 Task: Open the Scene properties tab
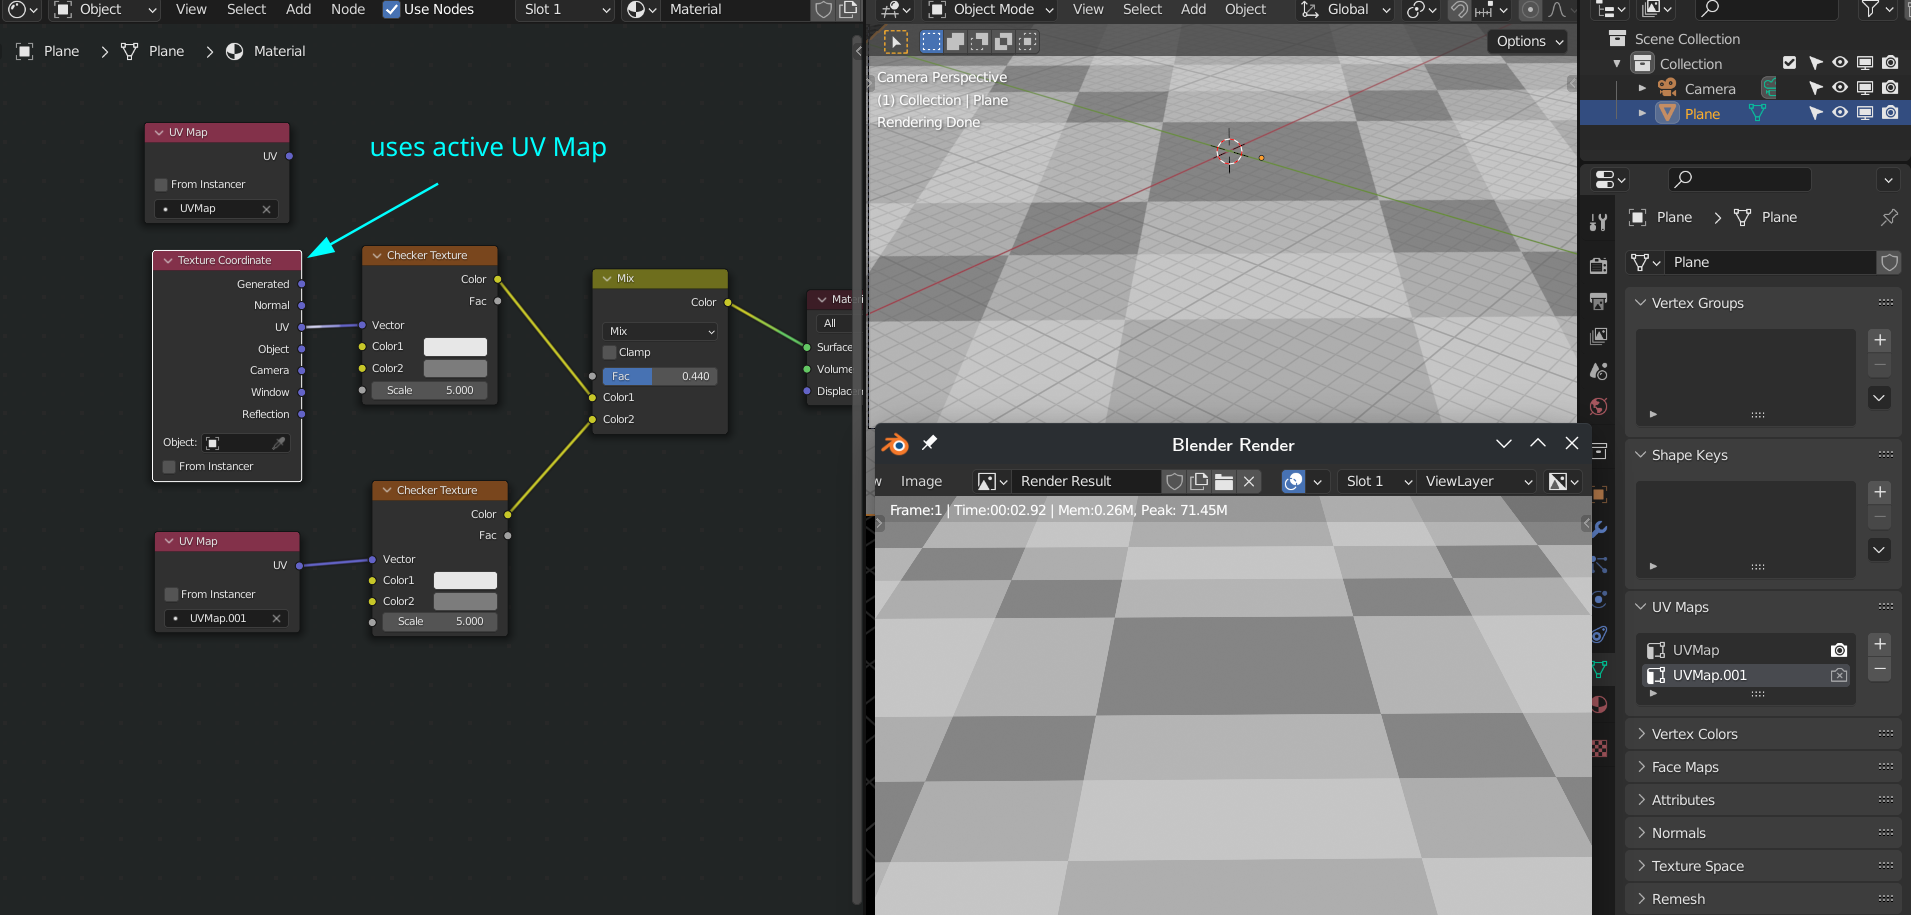pos(1599,371)
